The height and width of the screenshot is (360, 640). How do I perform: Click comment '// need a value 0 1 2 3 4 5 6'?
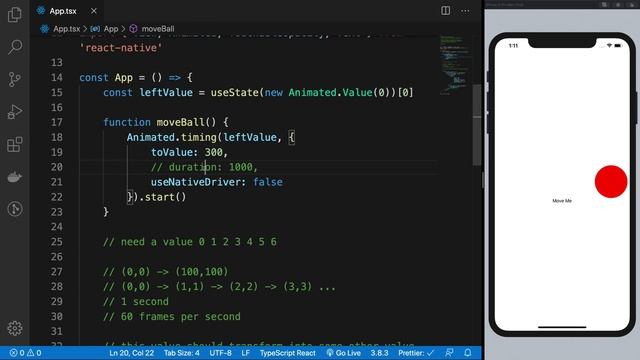point(190,242)
